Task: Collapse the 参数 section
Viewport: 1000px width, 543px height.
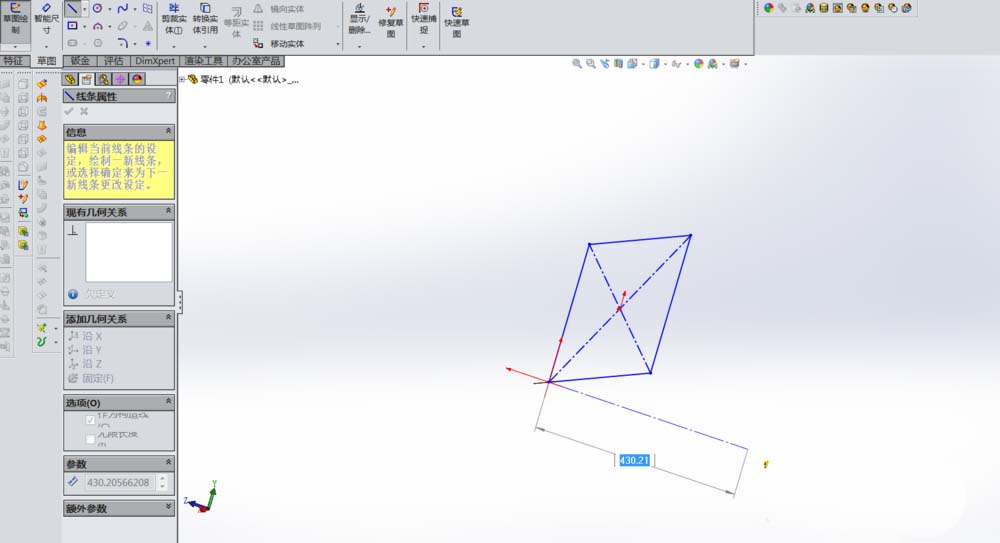Action: 168,463
